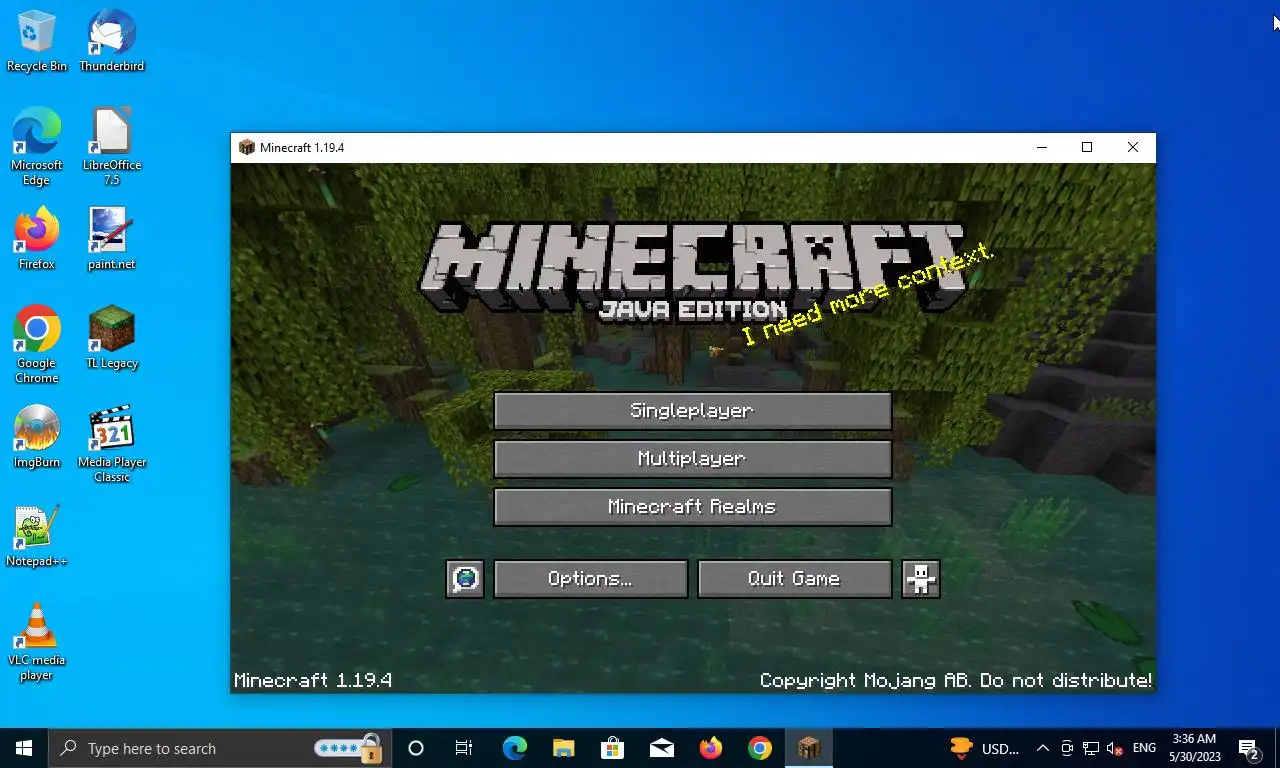Open Microsoft Edge from the taskbar
This screenshot has height=768, width=1280.
point(515,748)
